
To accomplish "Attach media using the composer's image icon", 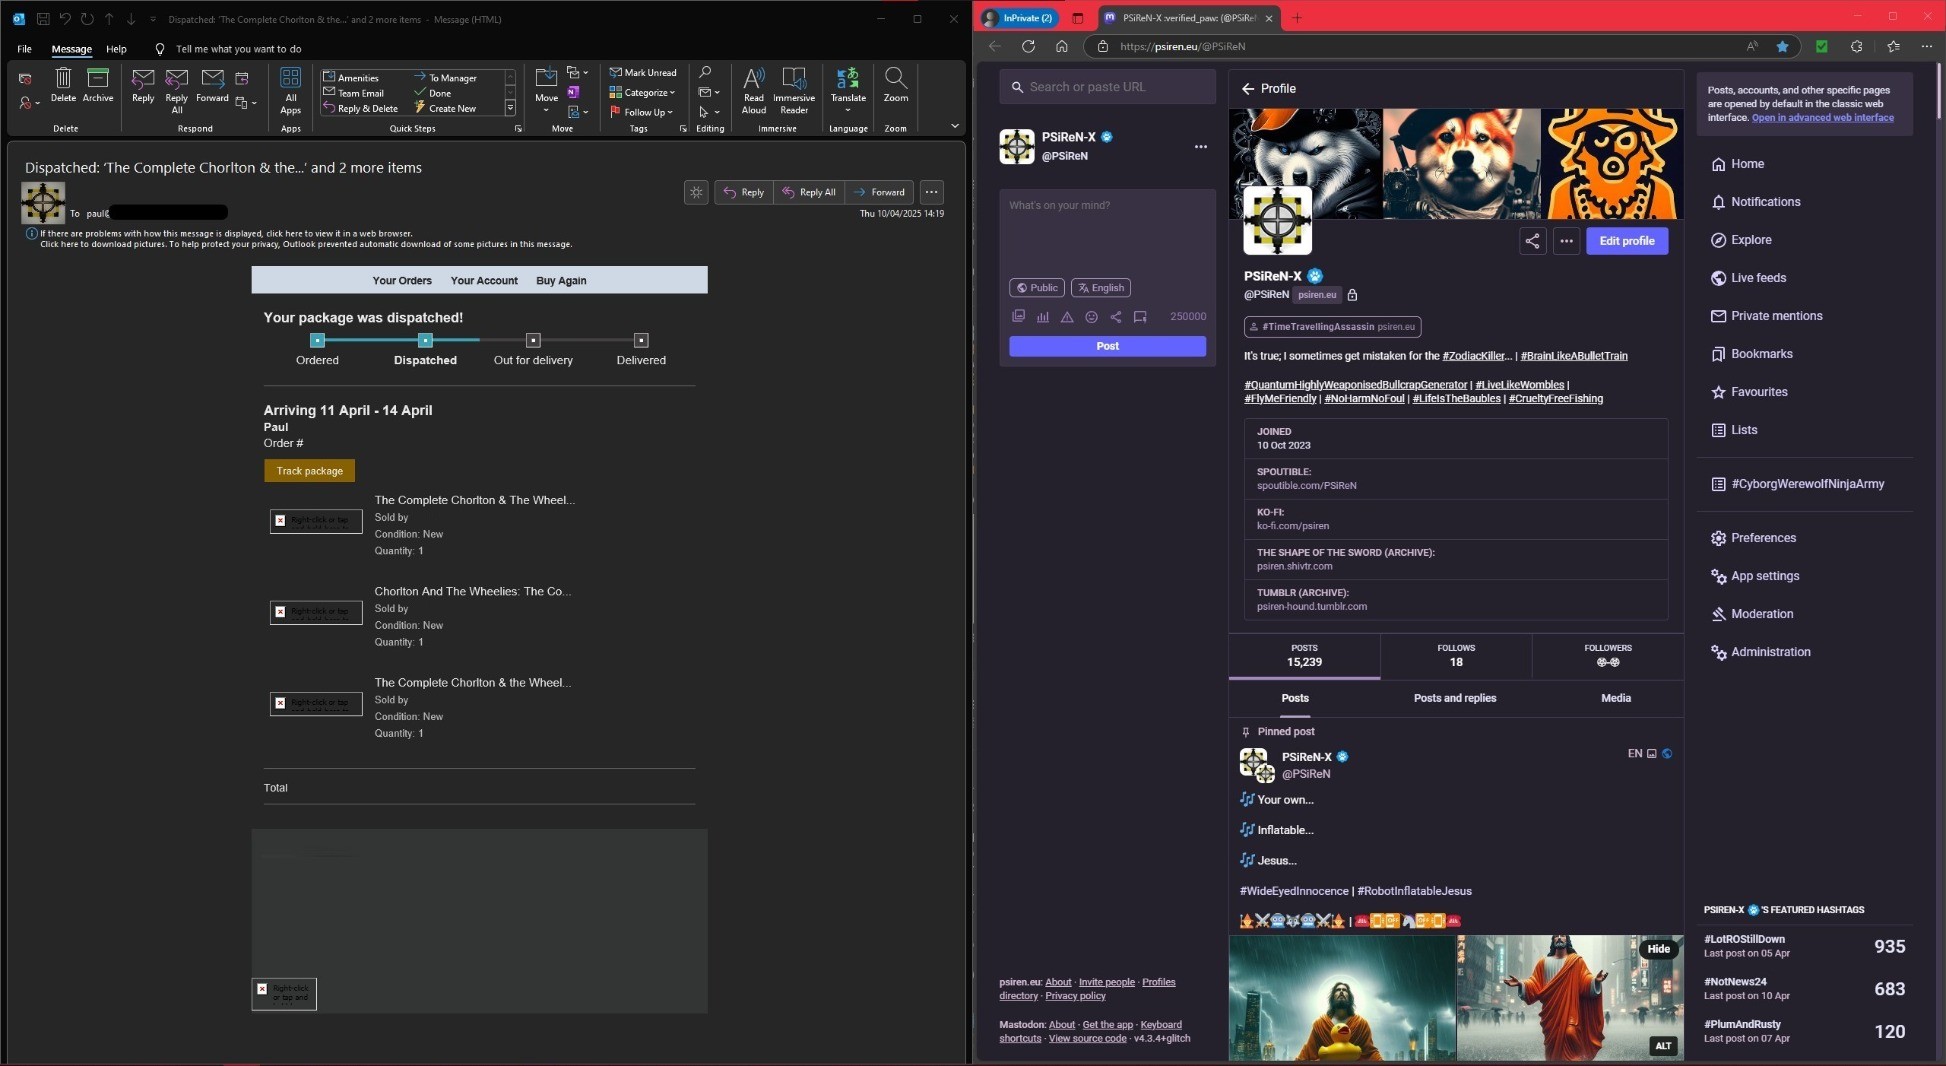I will pos(1018,317).
